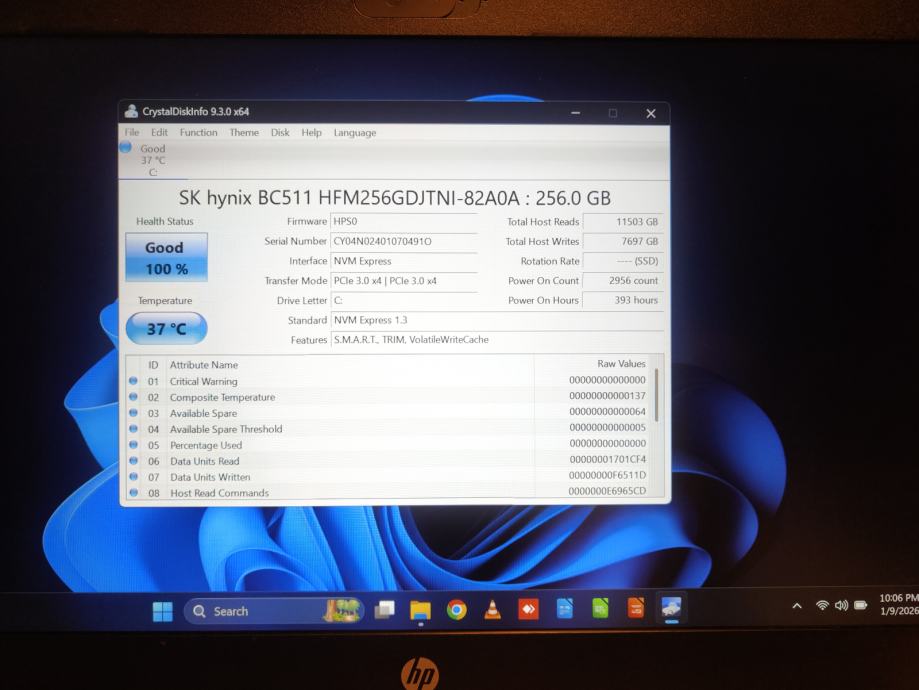The height and width of the screenshot is (690, 919).
Task: Click raw value 00000000000137
Action: (x=607, y=396)
